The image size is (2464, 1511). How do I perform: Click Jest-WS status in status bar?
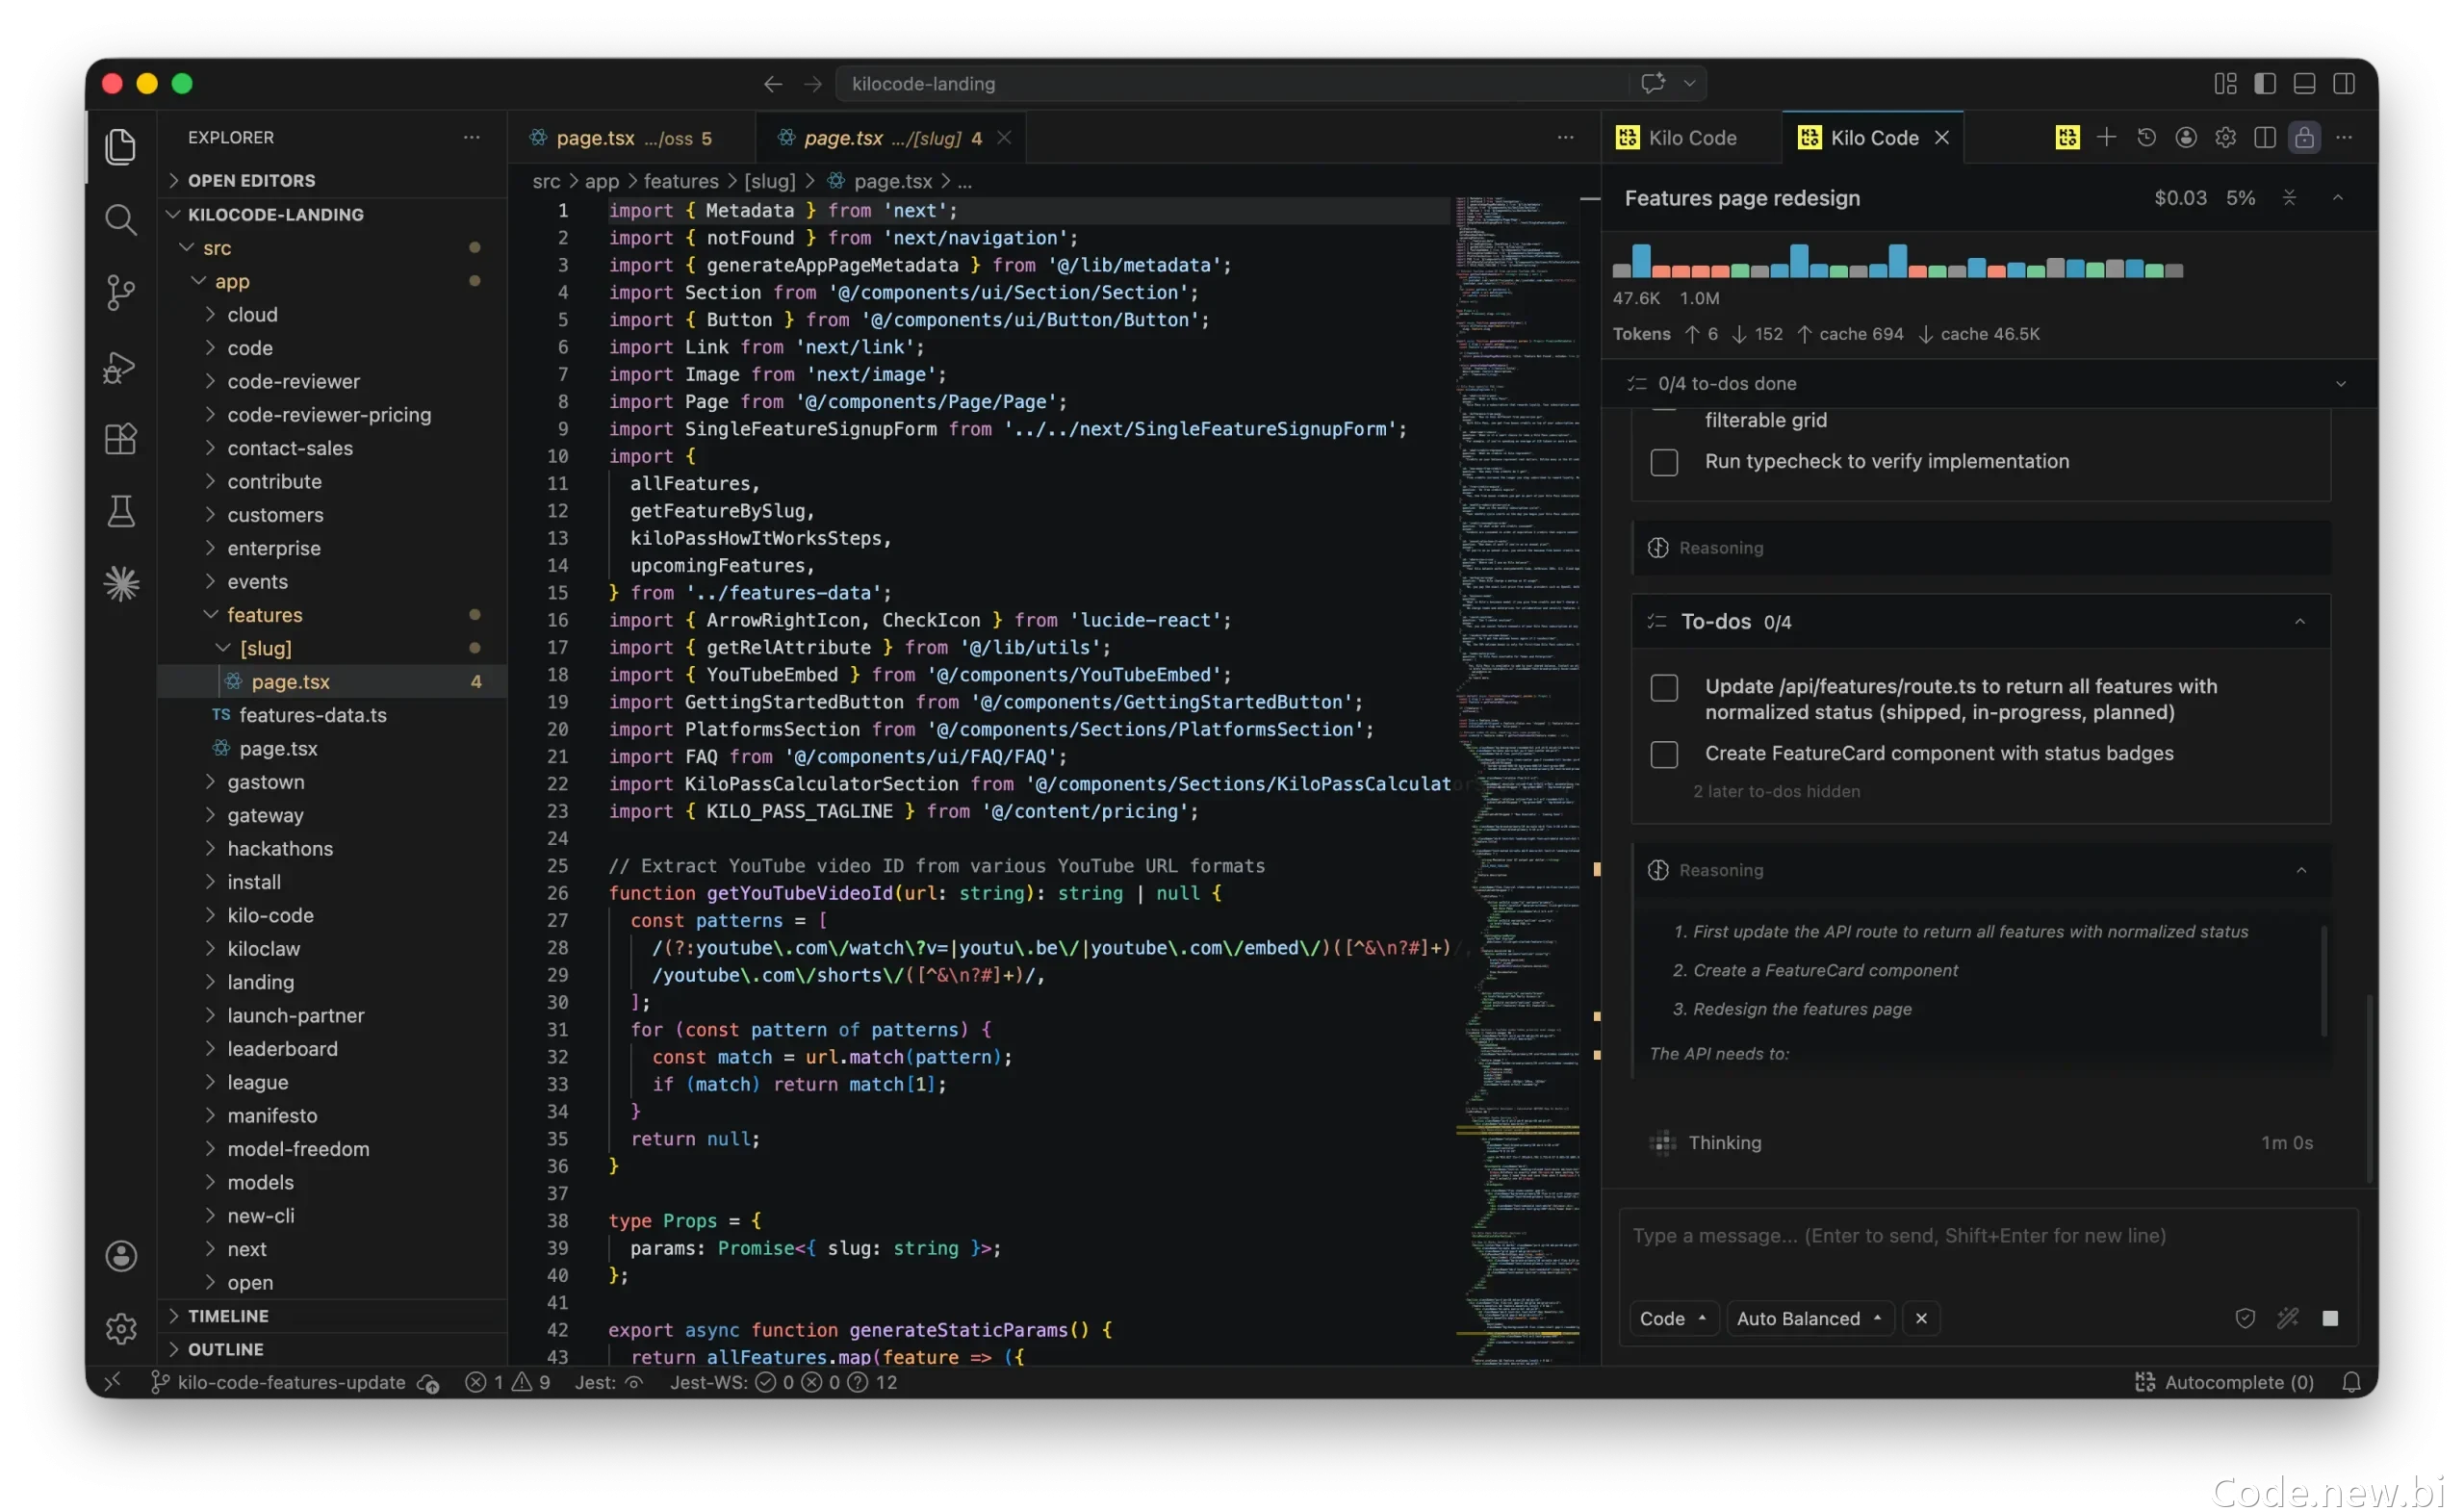click(x=783, y=1382)
